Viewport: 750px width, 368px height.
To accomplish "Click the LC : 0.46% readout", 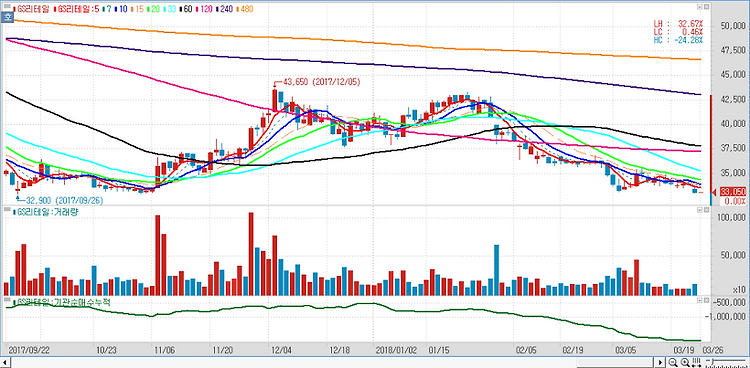I will 679,31.
